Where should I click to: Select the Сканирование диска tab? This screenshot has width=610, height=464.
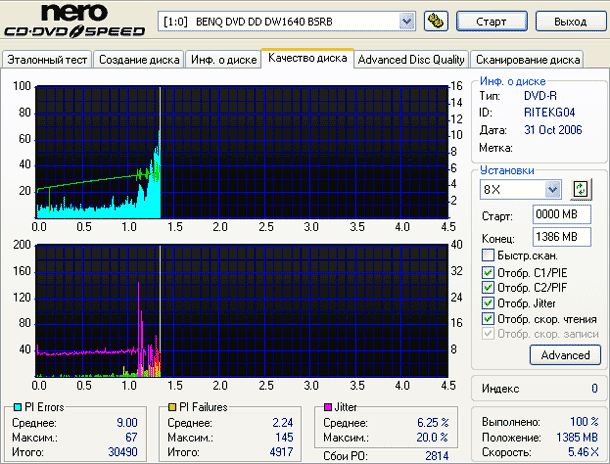[x=527, y=60]
